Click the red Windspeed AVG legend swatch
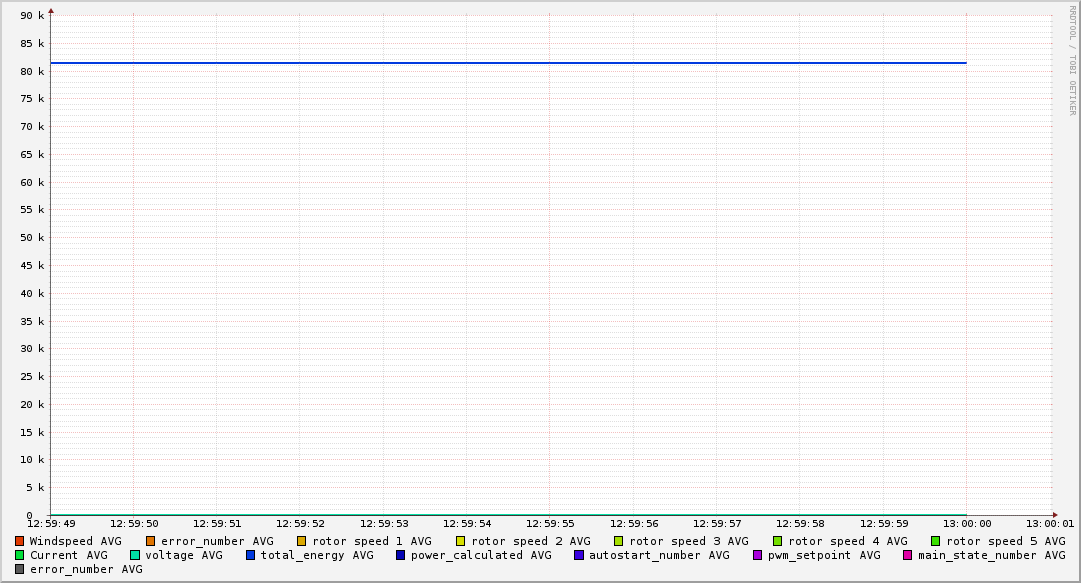Image resolution: width=1081 pixels, height=583 pixels. [20, 541]
